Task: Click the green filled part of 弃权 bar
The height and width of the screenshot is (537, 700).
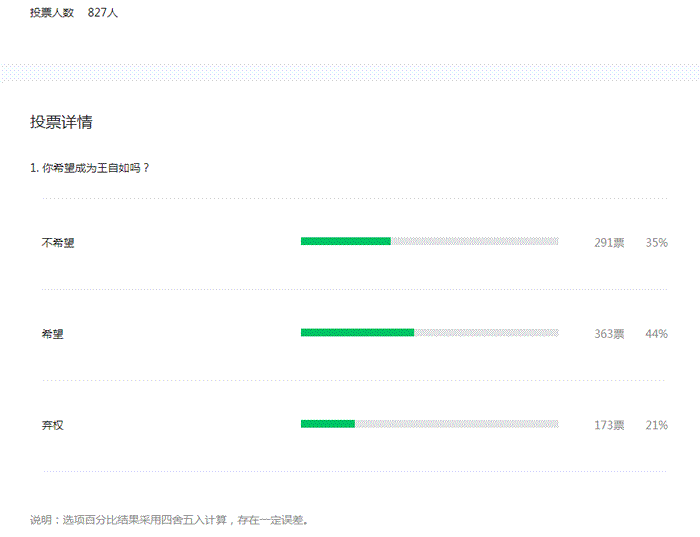Action: pos(328,424)
